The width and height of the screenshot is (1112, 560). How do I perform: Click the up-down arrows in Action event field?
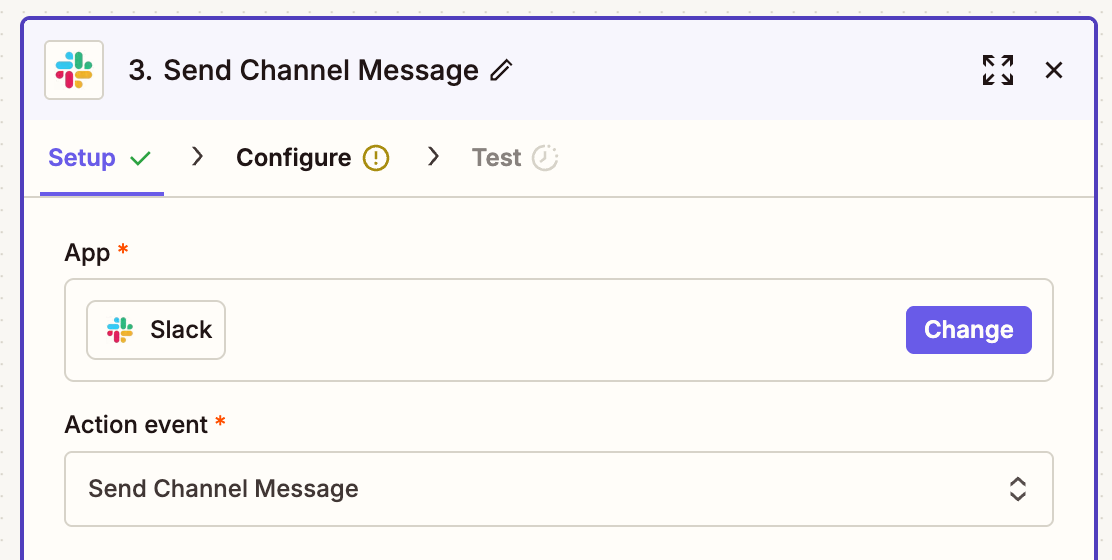point(1017,489)
